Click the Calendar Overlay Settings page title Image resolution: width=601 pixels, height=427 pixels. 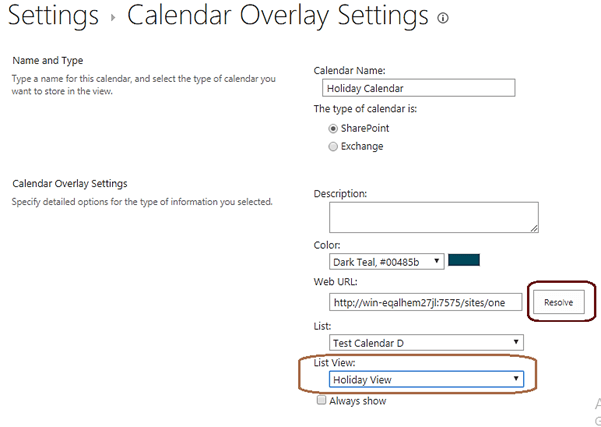(x=278, y=17)
